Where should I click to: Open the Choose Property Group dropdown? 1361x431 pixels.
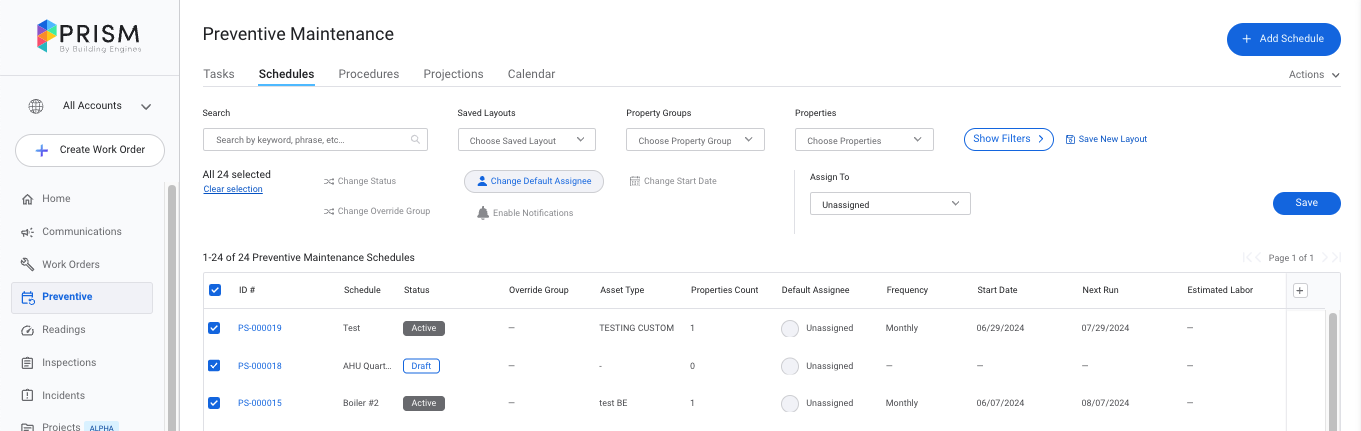click(x=695, y=140)
